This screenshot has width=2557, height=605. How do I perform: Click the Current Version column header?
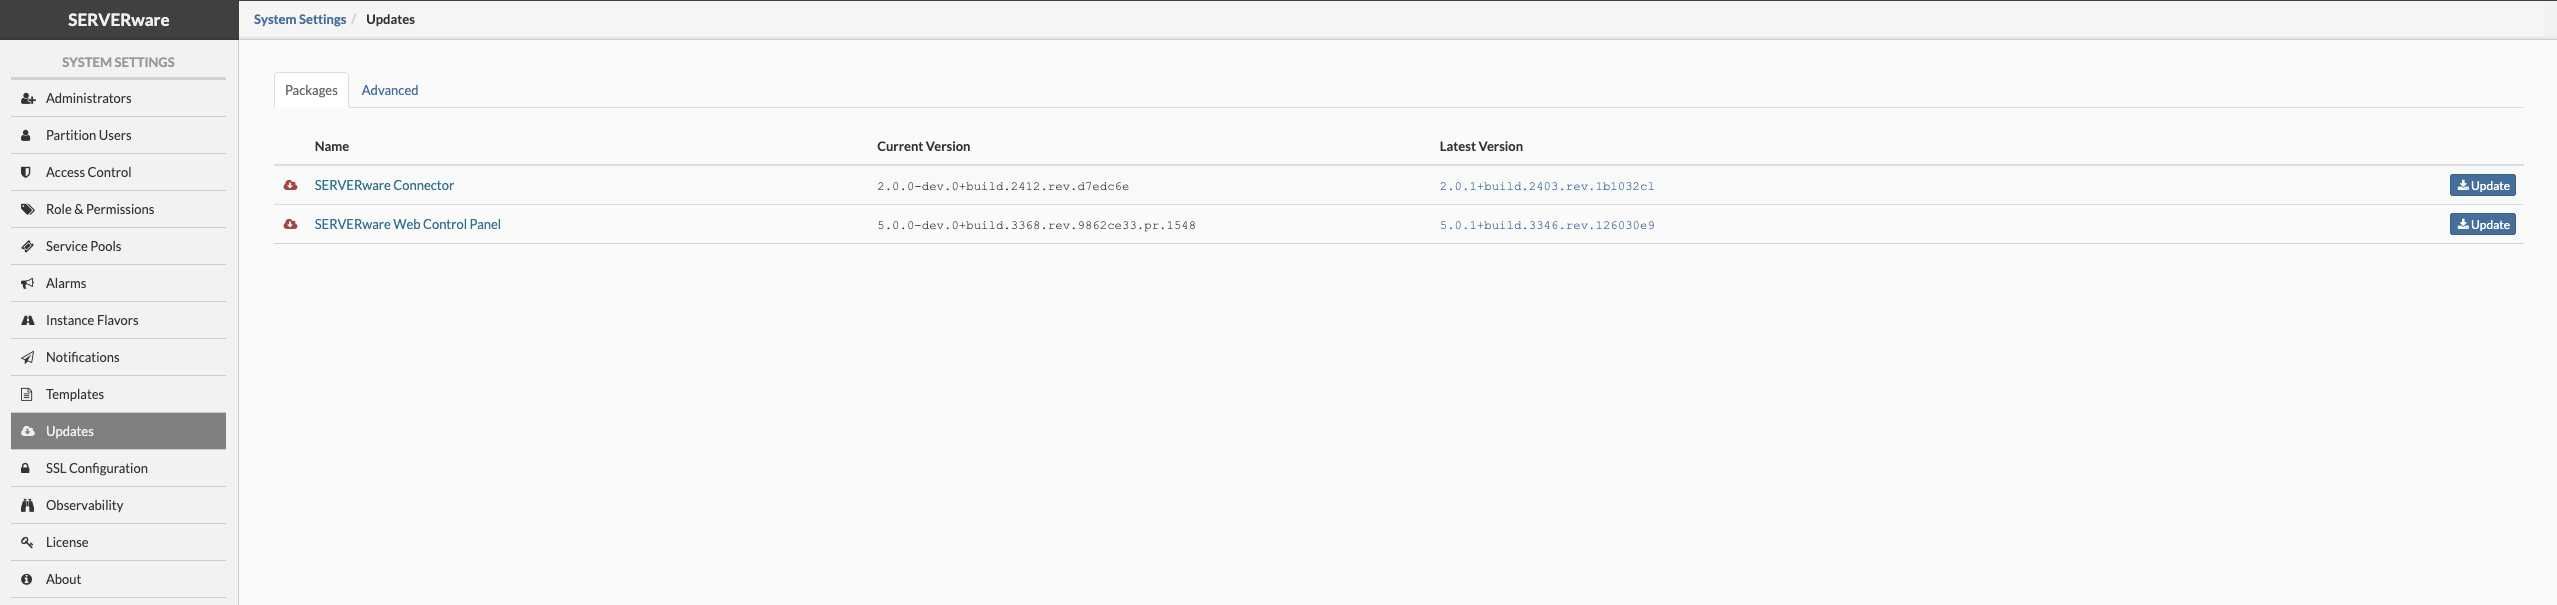click(923, 146)
